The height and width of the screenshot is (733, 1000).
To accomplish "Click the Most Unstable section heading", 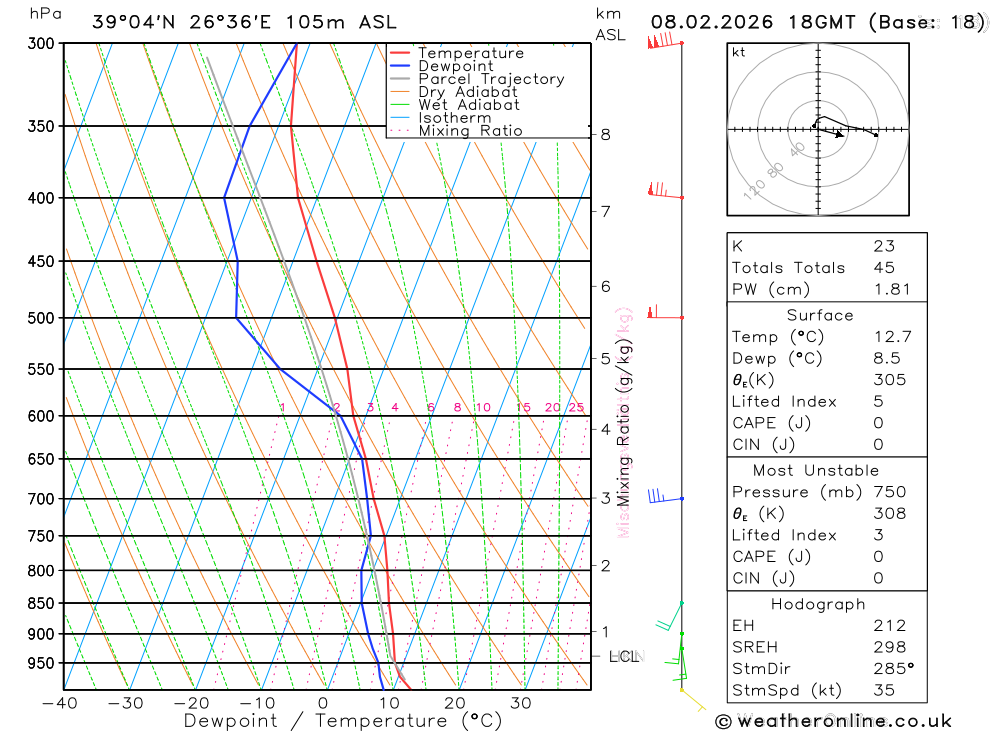I will 816,471.
